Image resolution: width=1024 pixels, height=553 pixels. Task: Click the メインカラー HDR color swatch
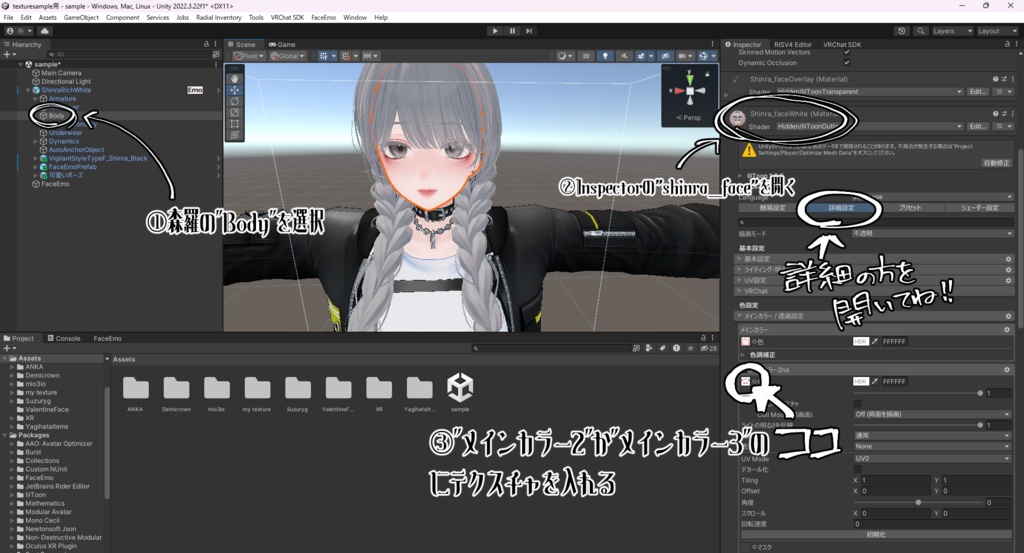(x=860, y=341)
